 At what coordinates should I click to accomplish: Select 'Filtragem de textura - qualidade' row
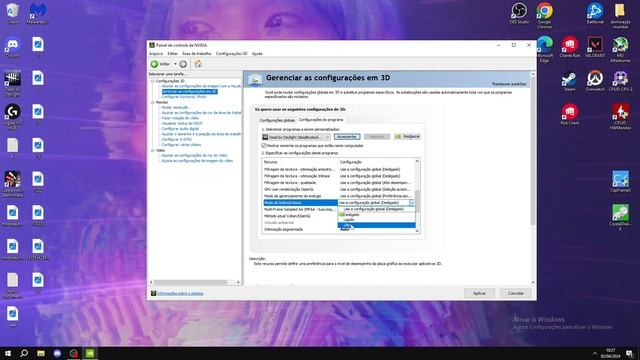tap(338, 183)
